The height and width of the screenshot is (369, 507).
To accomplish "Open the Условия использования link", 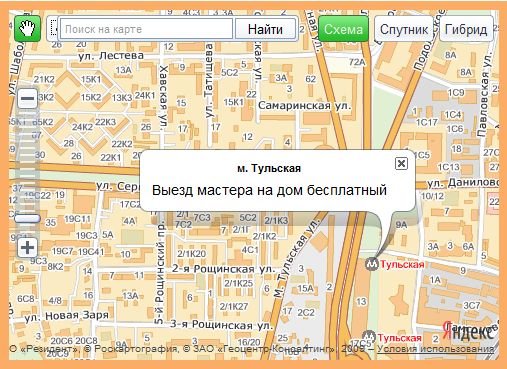I will (x=436, y=349).
